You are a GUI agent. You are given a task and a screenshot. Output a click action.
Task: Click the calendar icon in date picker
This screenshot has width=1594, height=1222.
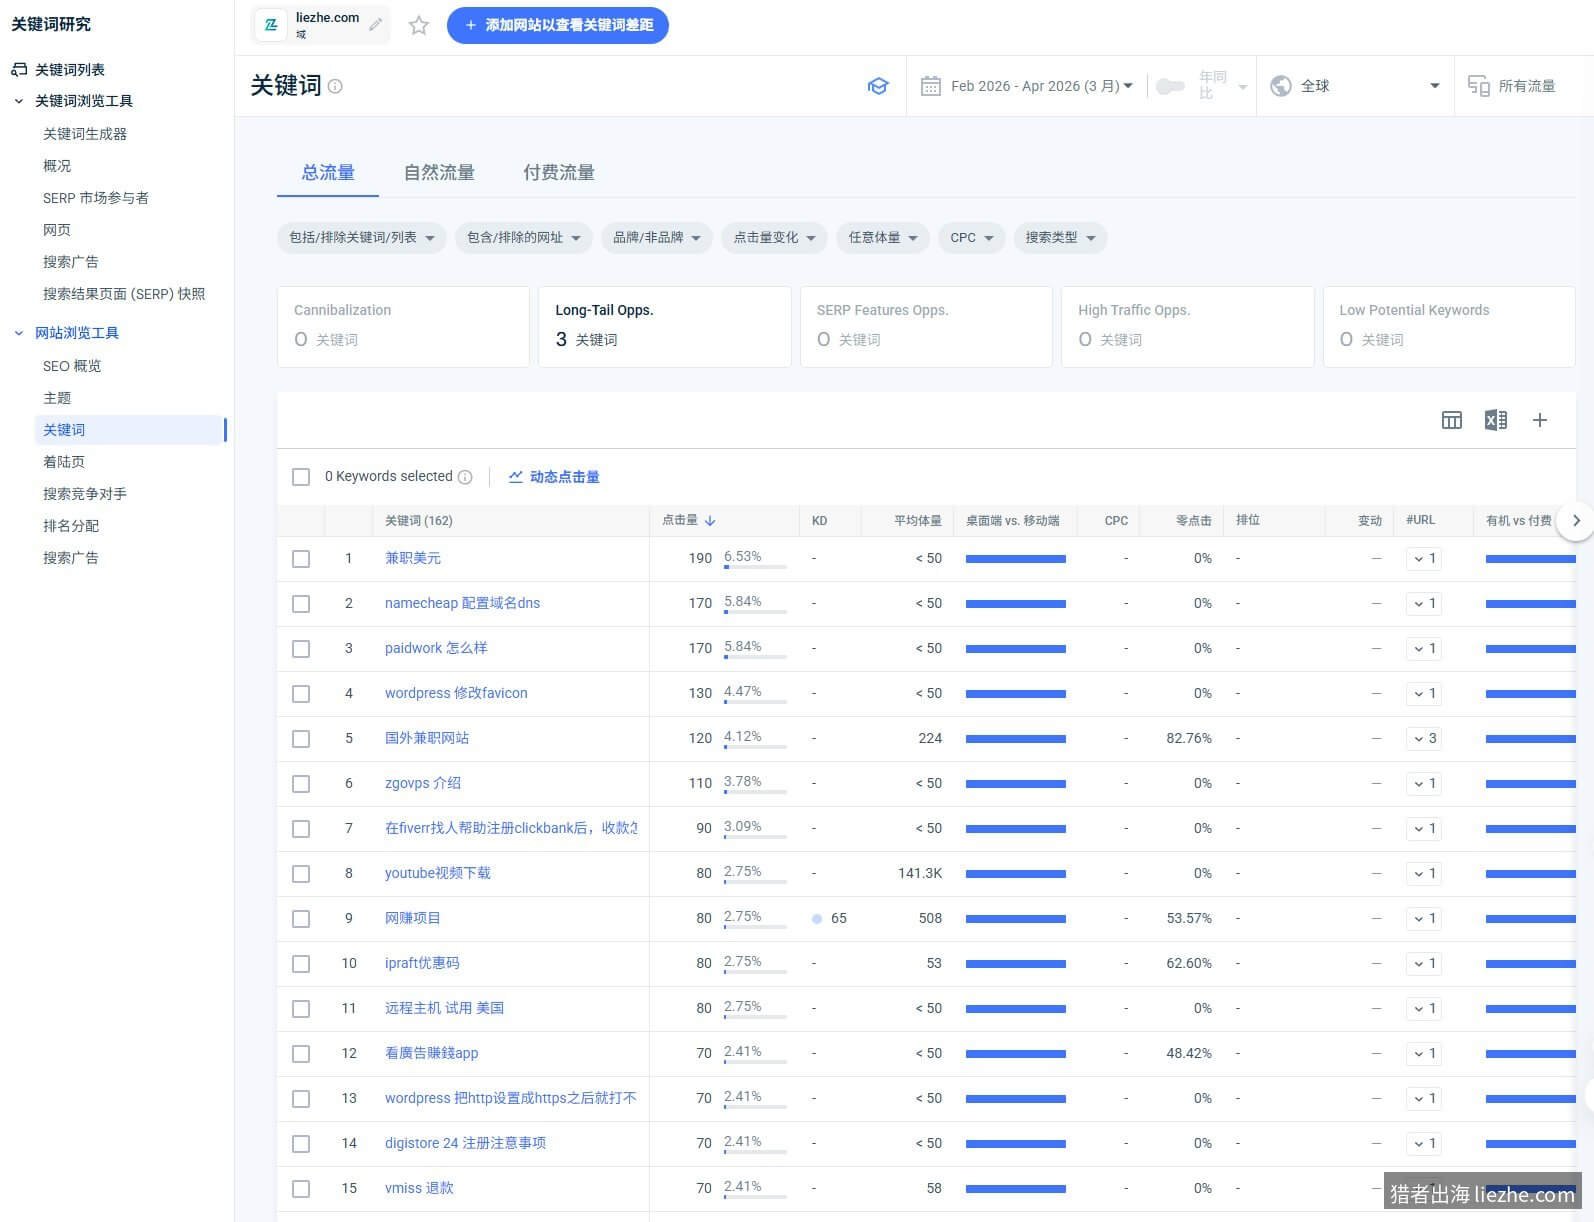tap(930, 86)
